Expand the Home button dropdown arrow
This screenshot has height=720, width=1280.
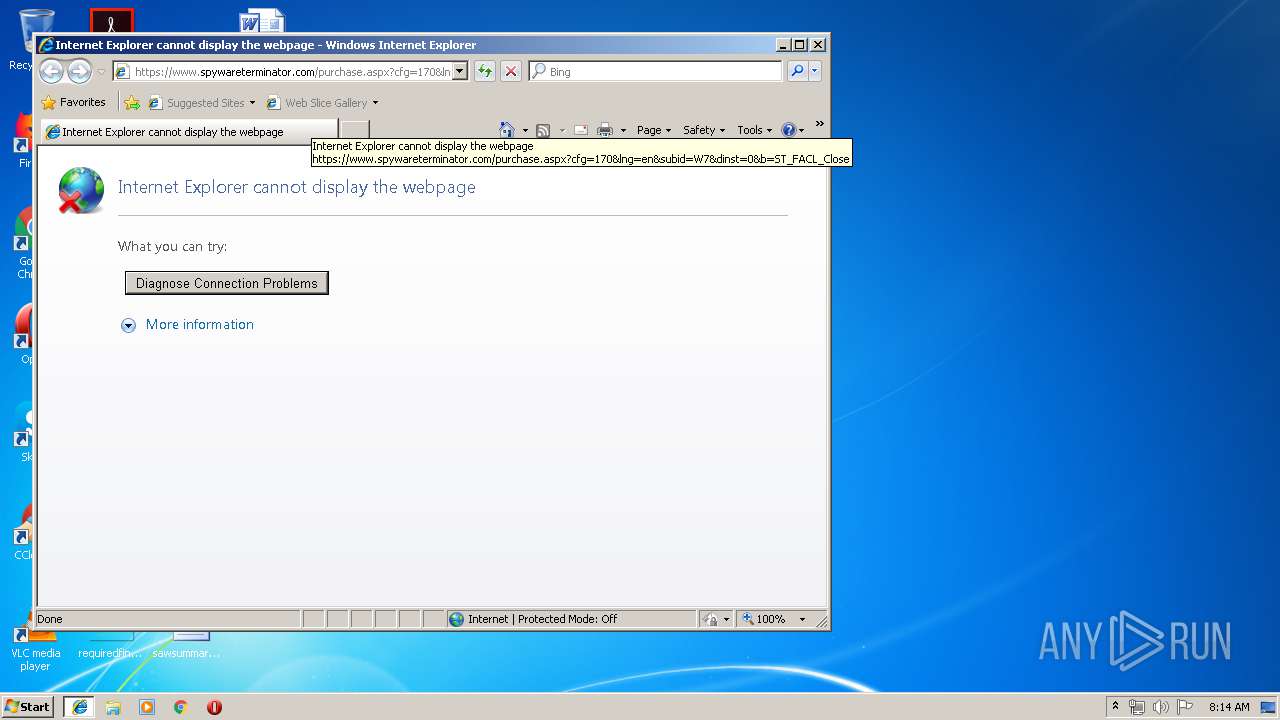coord(525,130)
